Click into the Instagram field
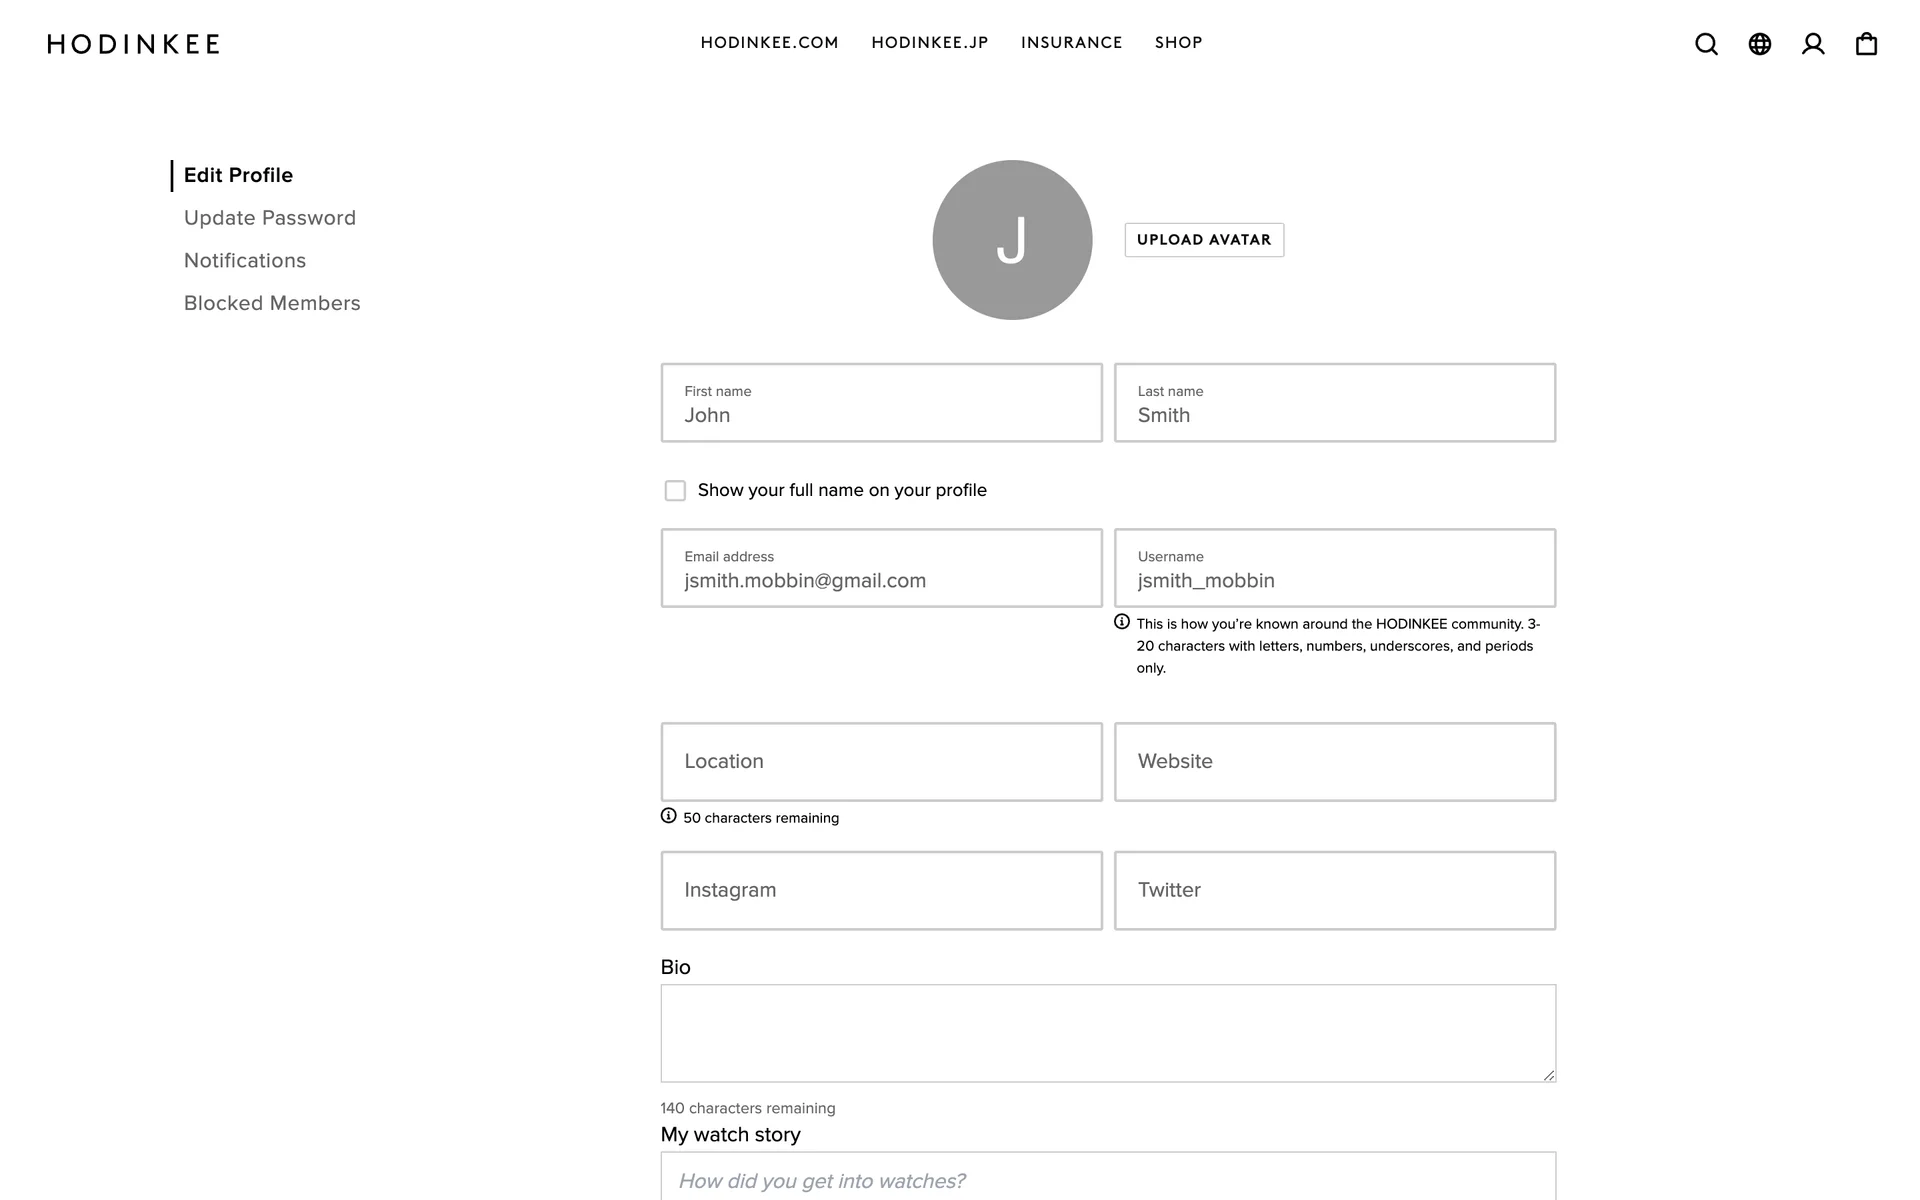This screenshot has height=1200, width=1920. [881, 890]
